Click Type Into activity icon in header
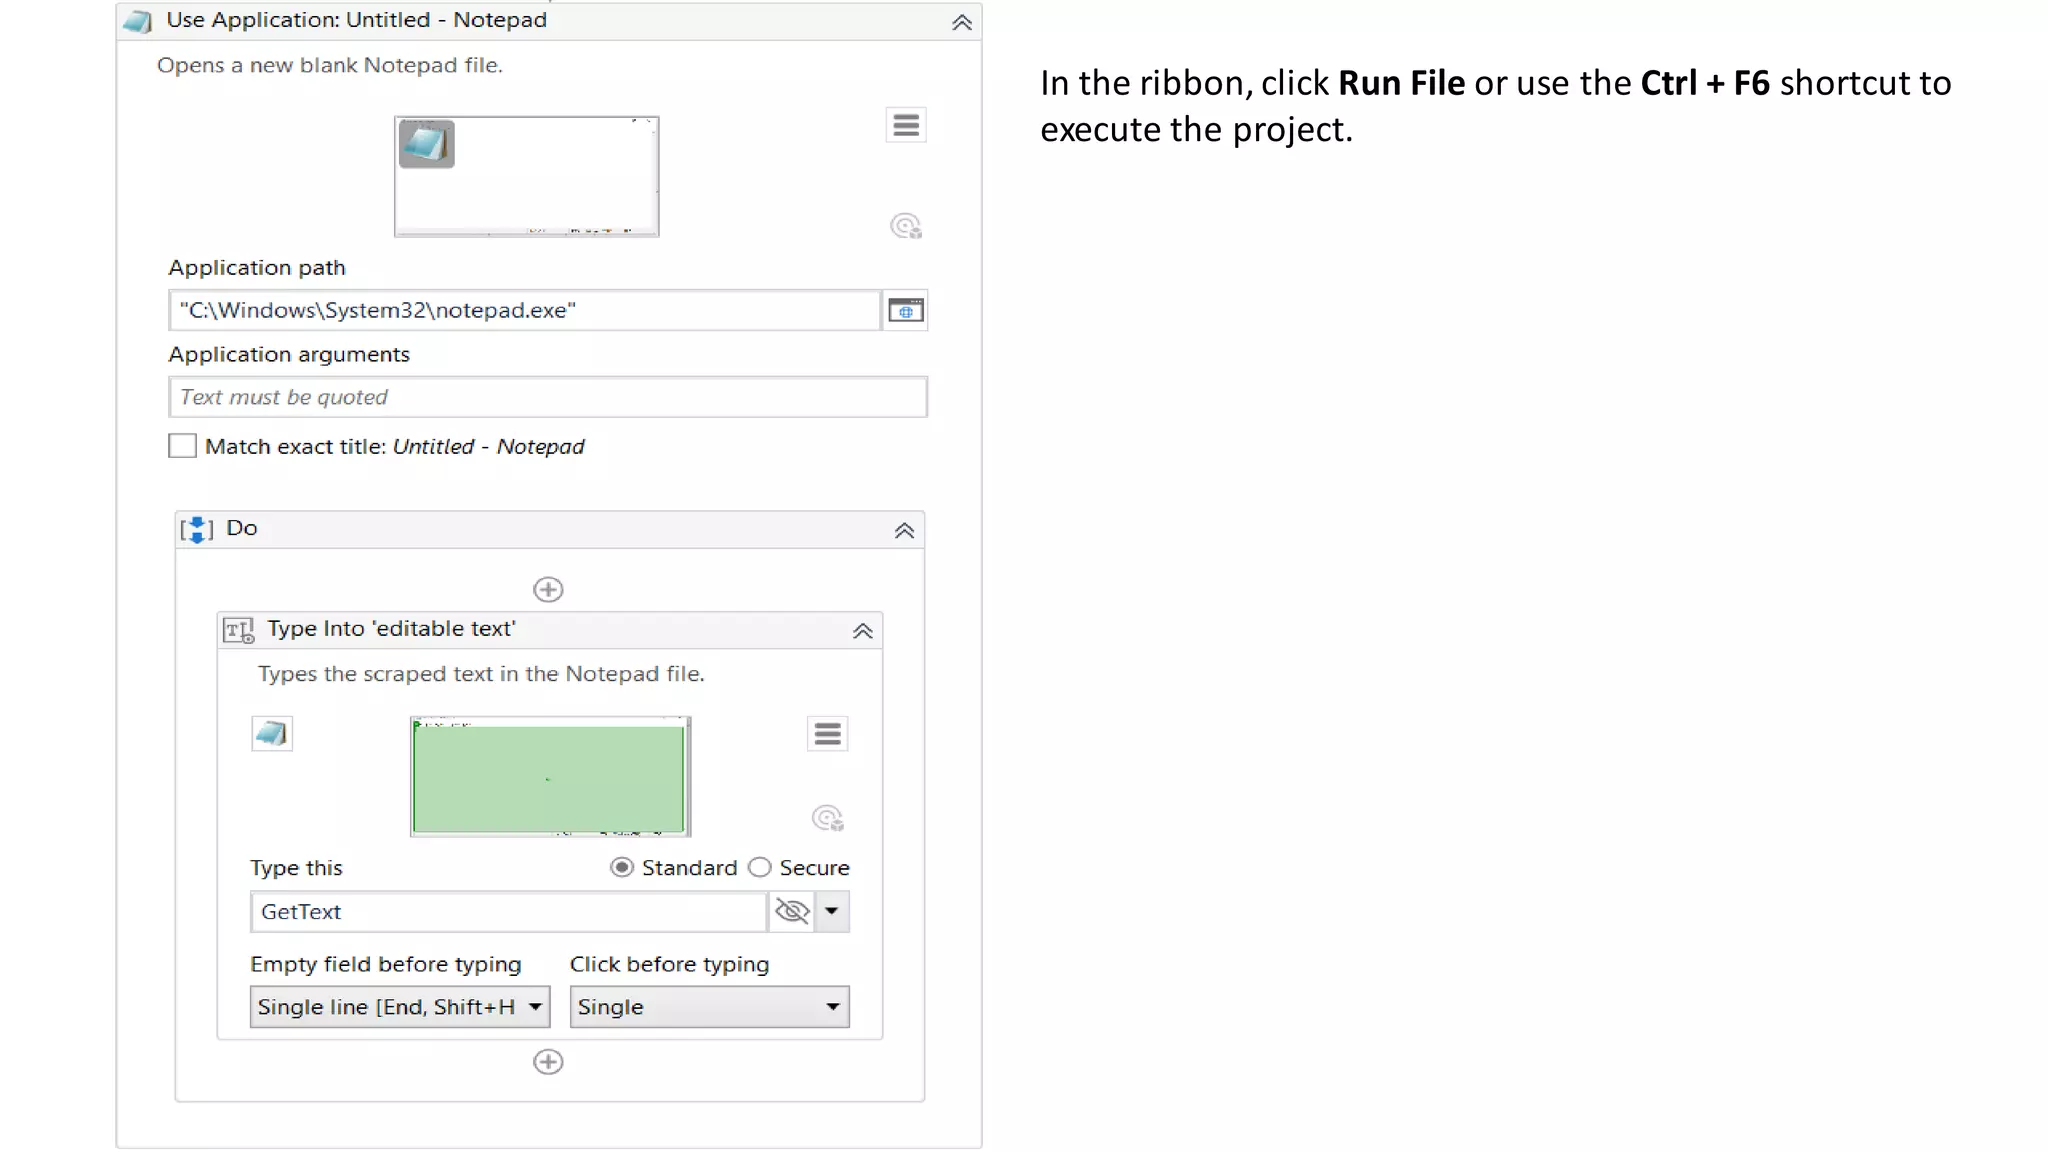The width and height of the screenshot is (2048, 1152). (238, 630)
